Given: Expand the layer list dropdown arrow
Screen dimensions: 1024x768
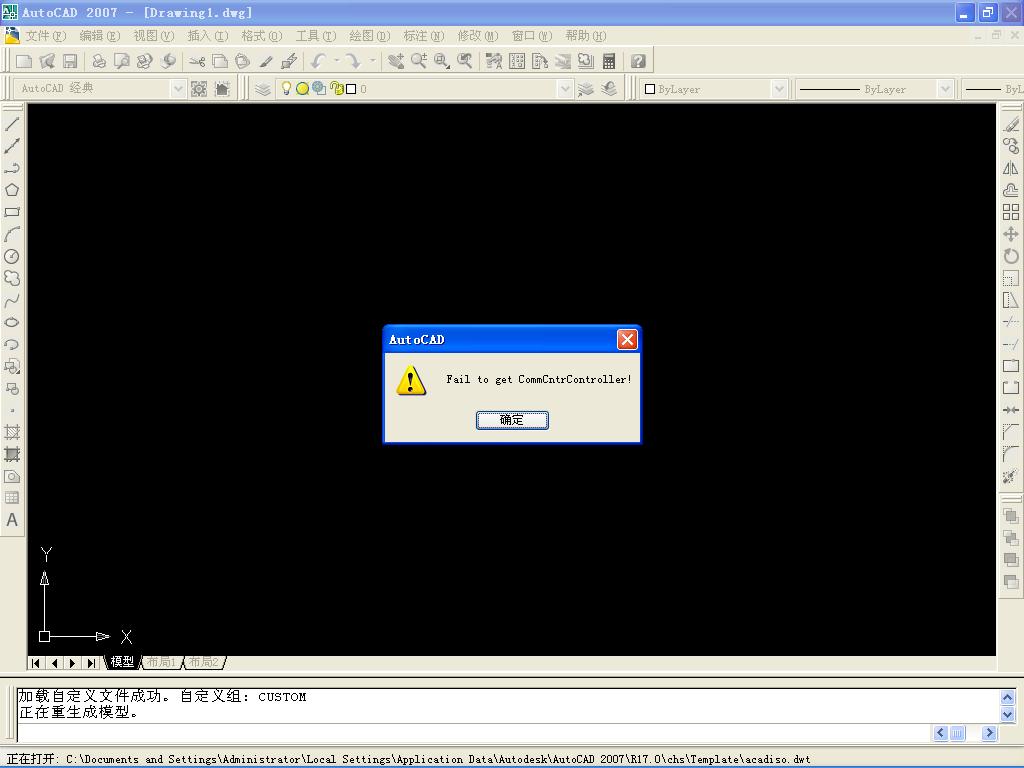Looking at the screenshot, I should [x=566, y=89].
